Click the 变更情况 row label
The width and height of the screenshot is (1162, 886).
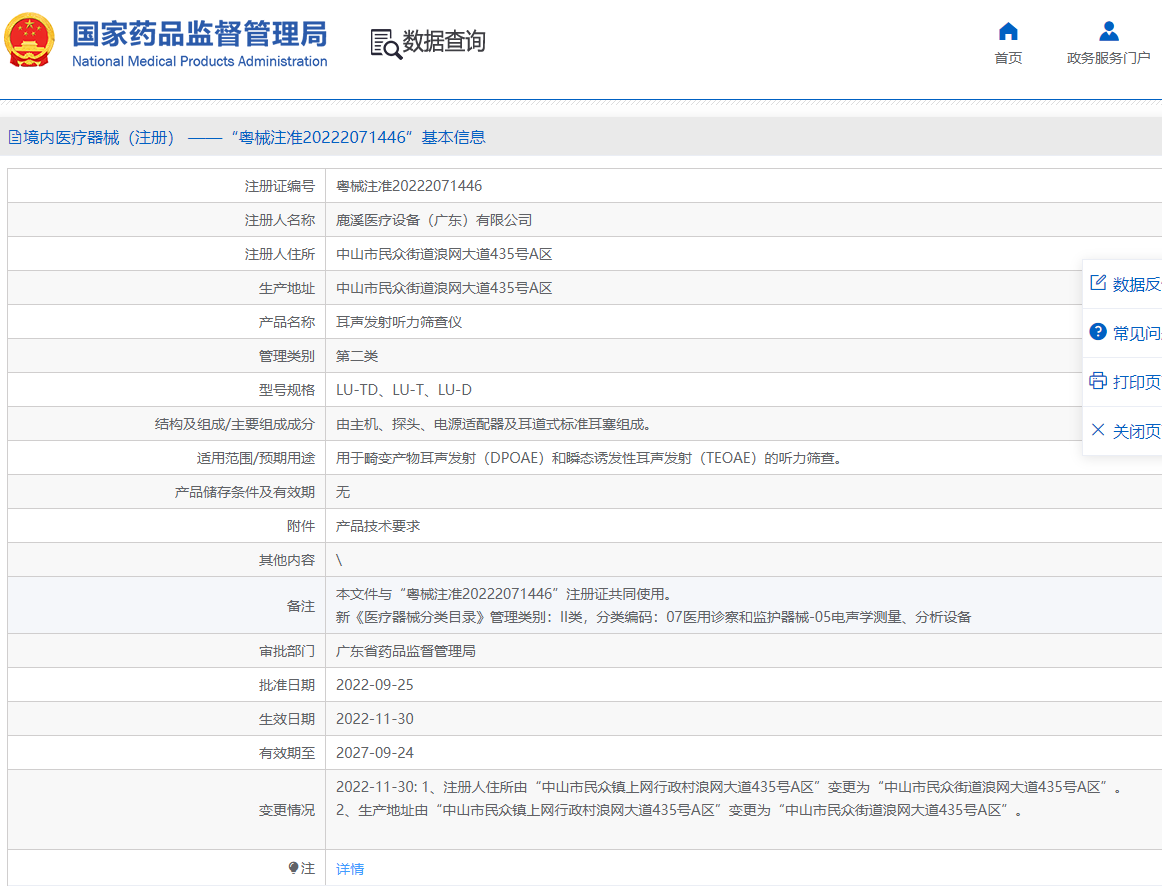[x=286, y=810]
